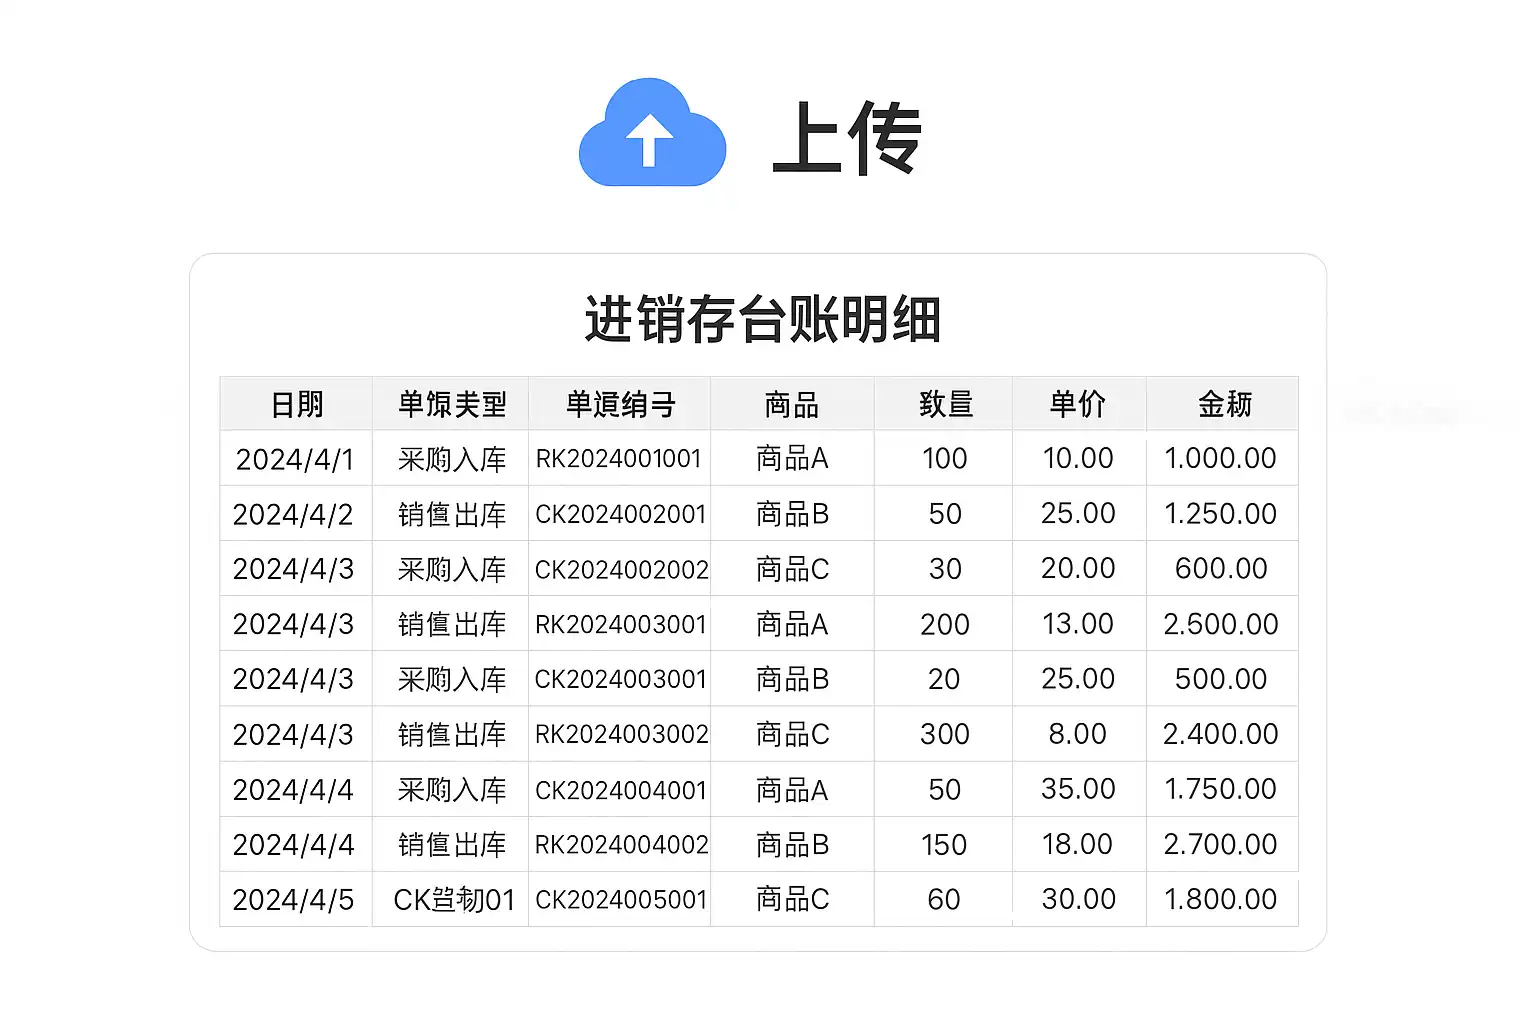Click the 进销存台账明细 table title
The height and width of the screenshot is (1024, 1536).
(762, 320)
